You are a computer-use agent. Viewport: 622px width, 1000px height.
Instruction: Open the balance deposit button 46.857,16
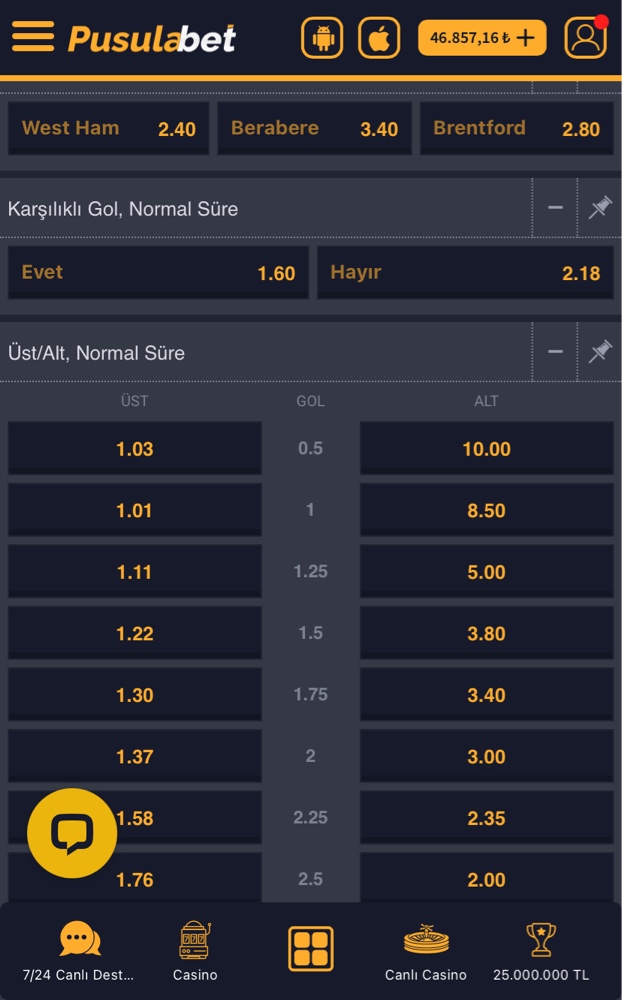(482, 38)
